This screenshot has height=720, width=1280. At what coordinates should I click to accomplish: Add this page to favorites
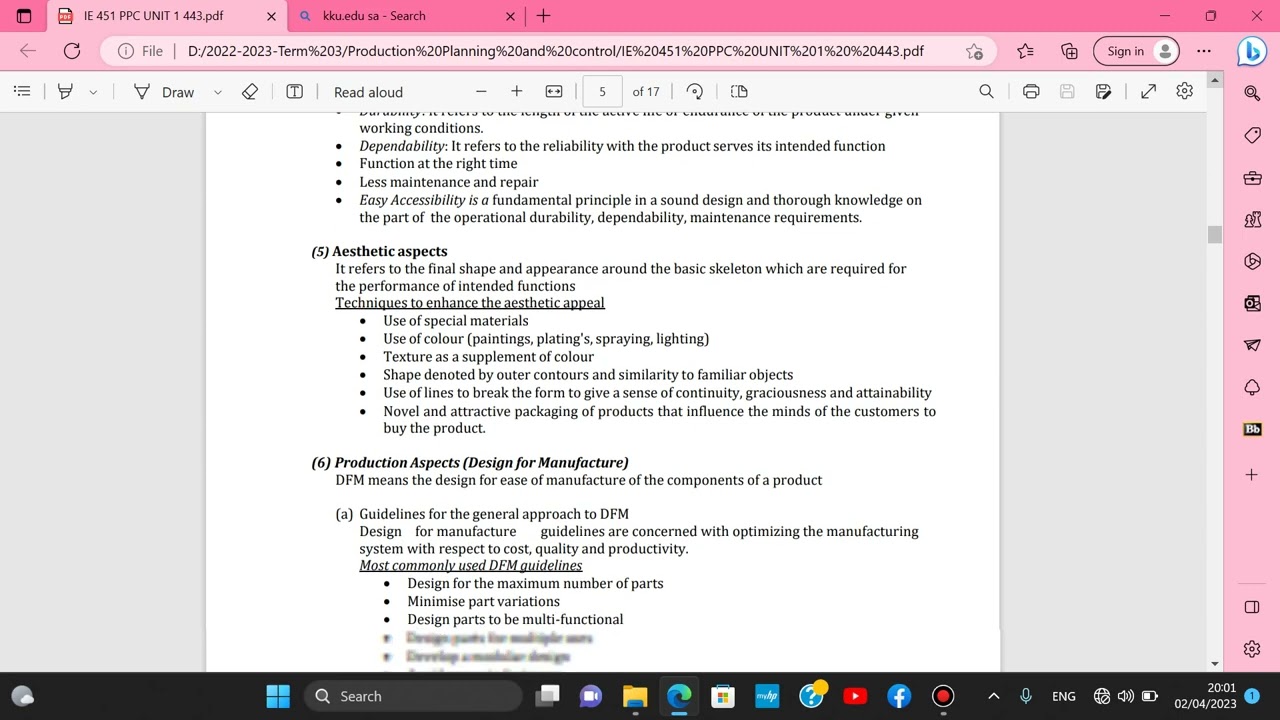[974, 51]
